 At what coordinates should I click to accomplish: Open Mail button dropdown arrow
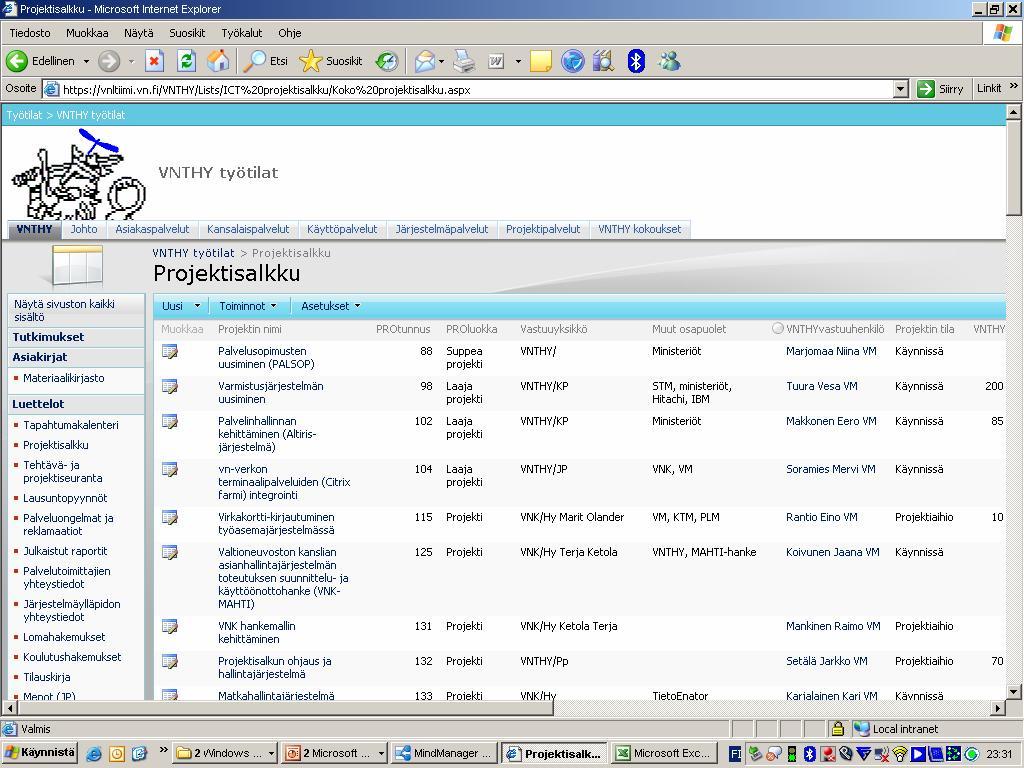(x=441, y=61)
